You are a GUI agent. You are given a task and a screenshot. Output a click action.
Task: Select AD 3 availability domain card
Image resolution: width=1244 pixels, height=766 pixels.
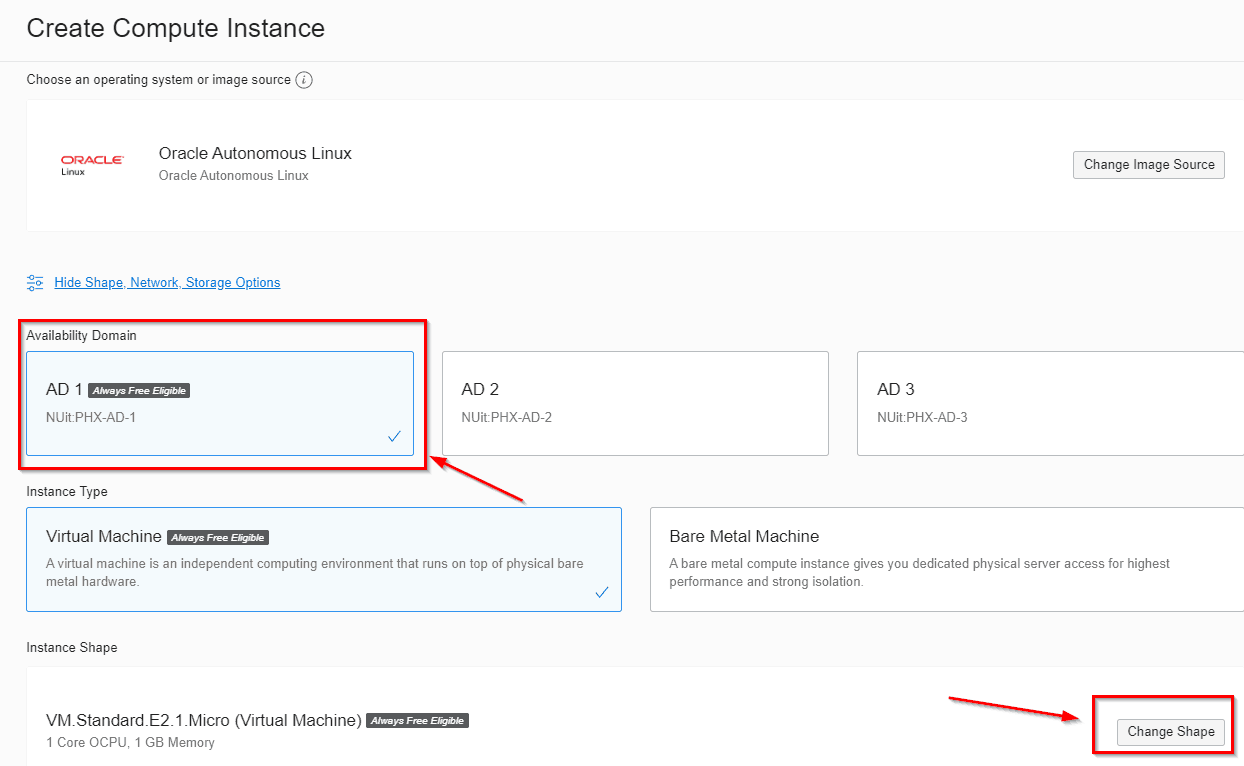click(x=1050, y=403)
